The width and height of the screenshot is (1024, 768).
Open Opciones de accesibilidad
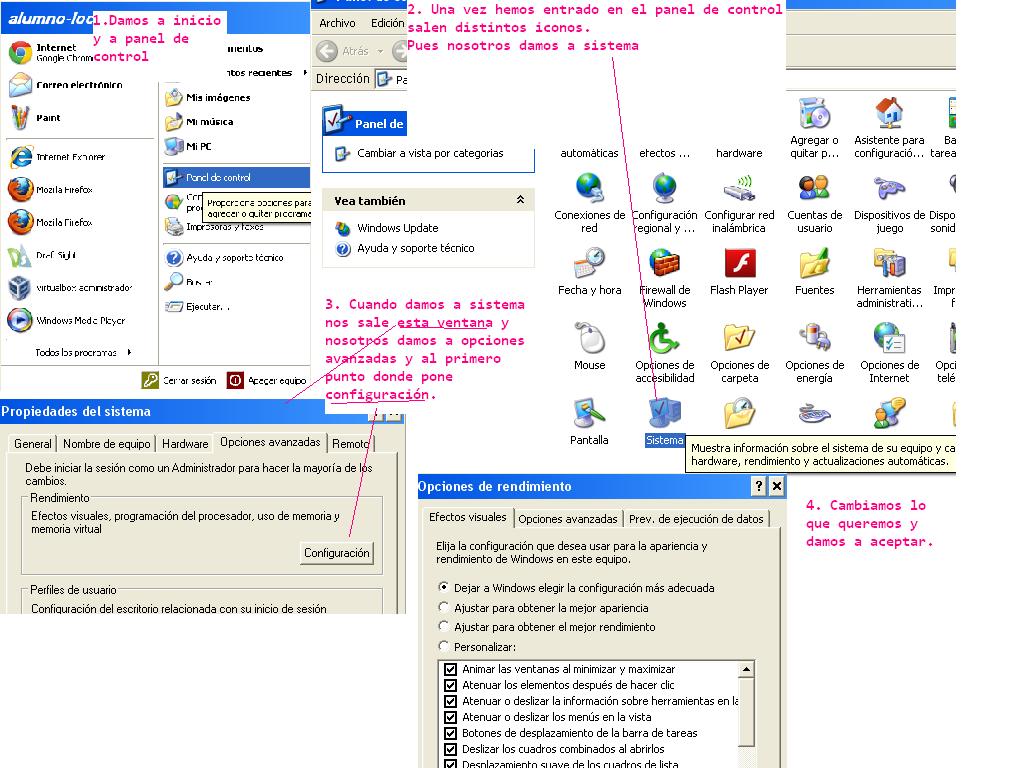(664, 353)
